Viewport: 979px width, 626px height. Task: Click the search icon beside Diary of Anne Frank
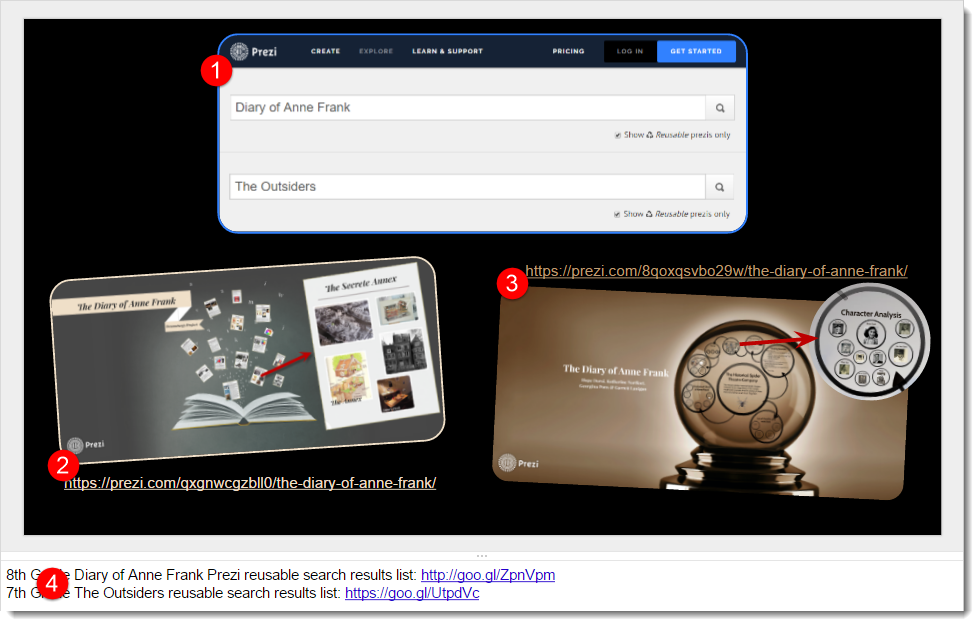coord(720,108)
